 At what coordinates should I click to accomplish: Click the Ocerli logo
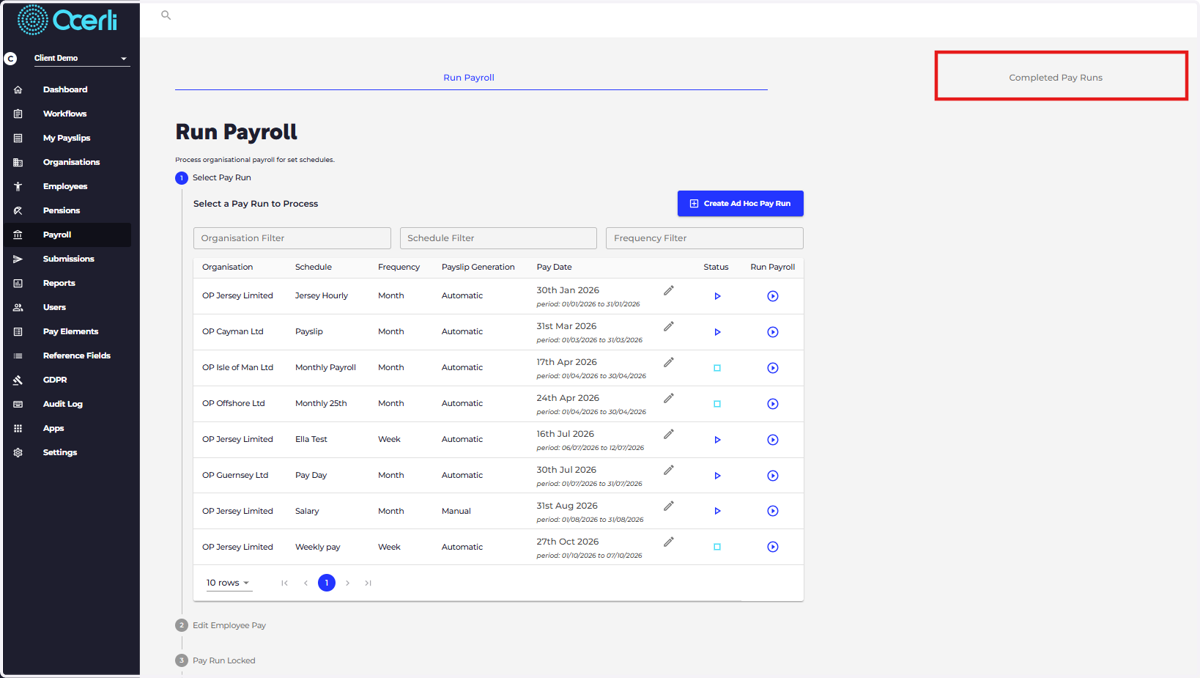[x=67, y=20]
